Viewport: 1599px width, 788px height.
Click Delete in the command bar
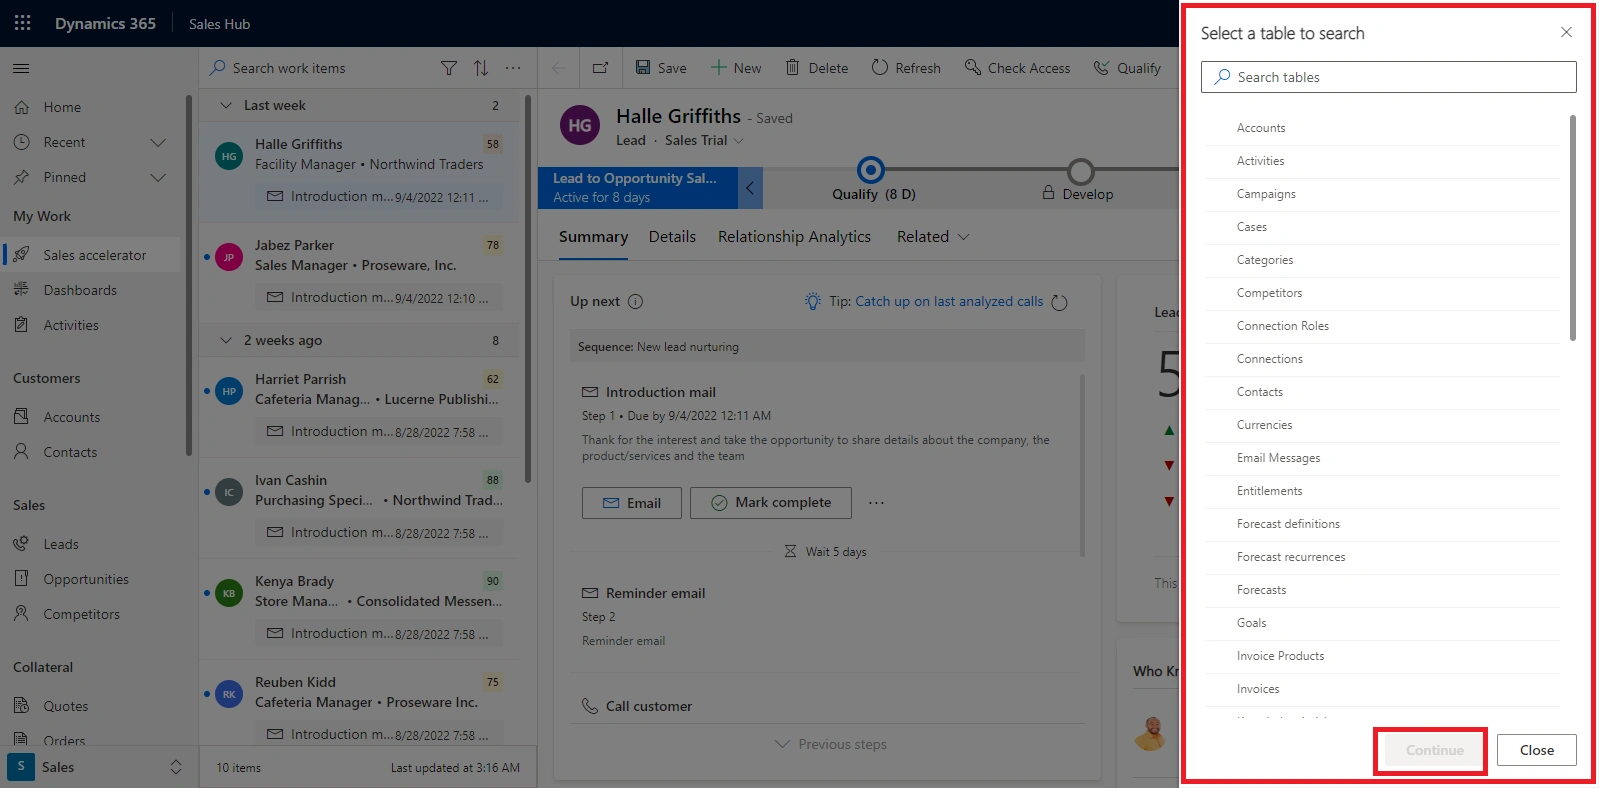point(816,68)
